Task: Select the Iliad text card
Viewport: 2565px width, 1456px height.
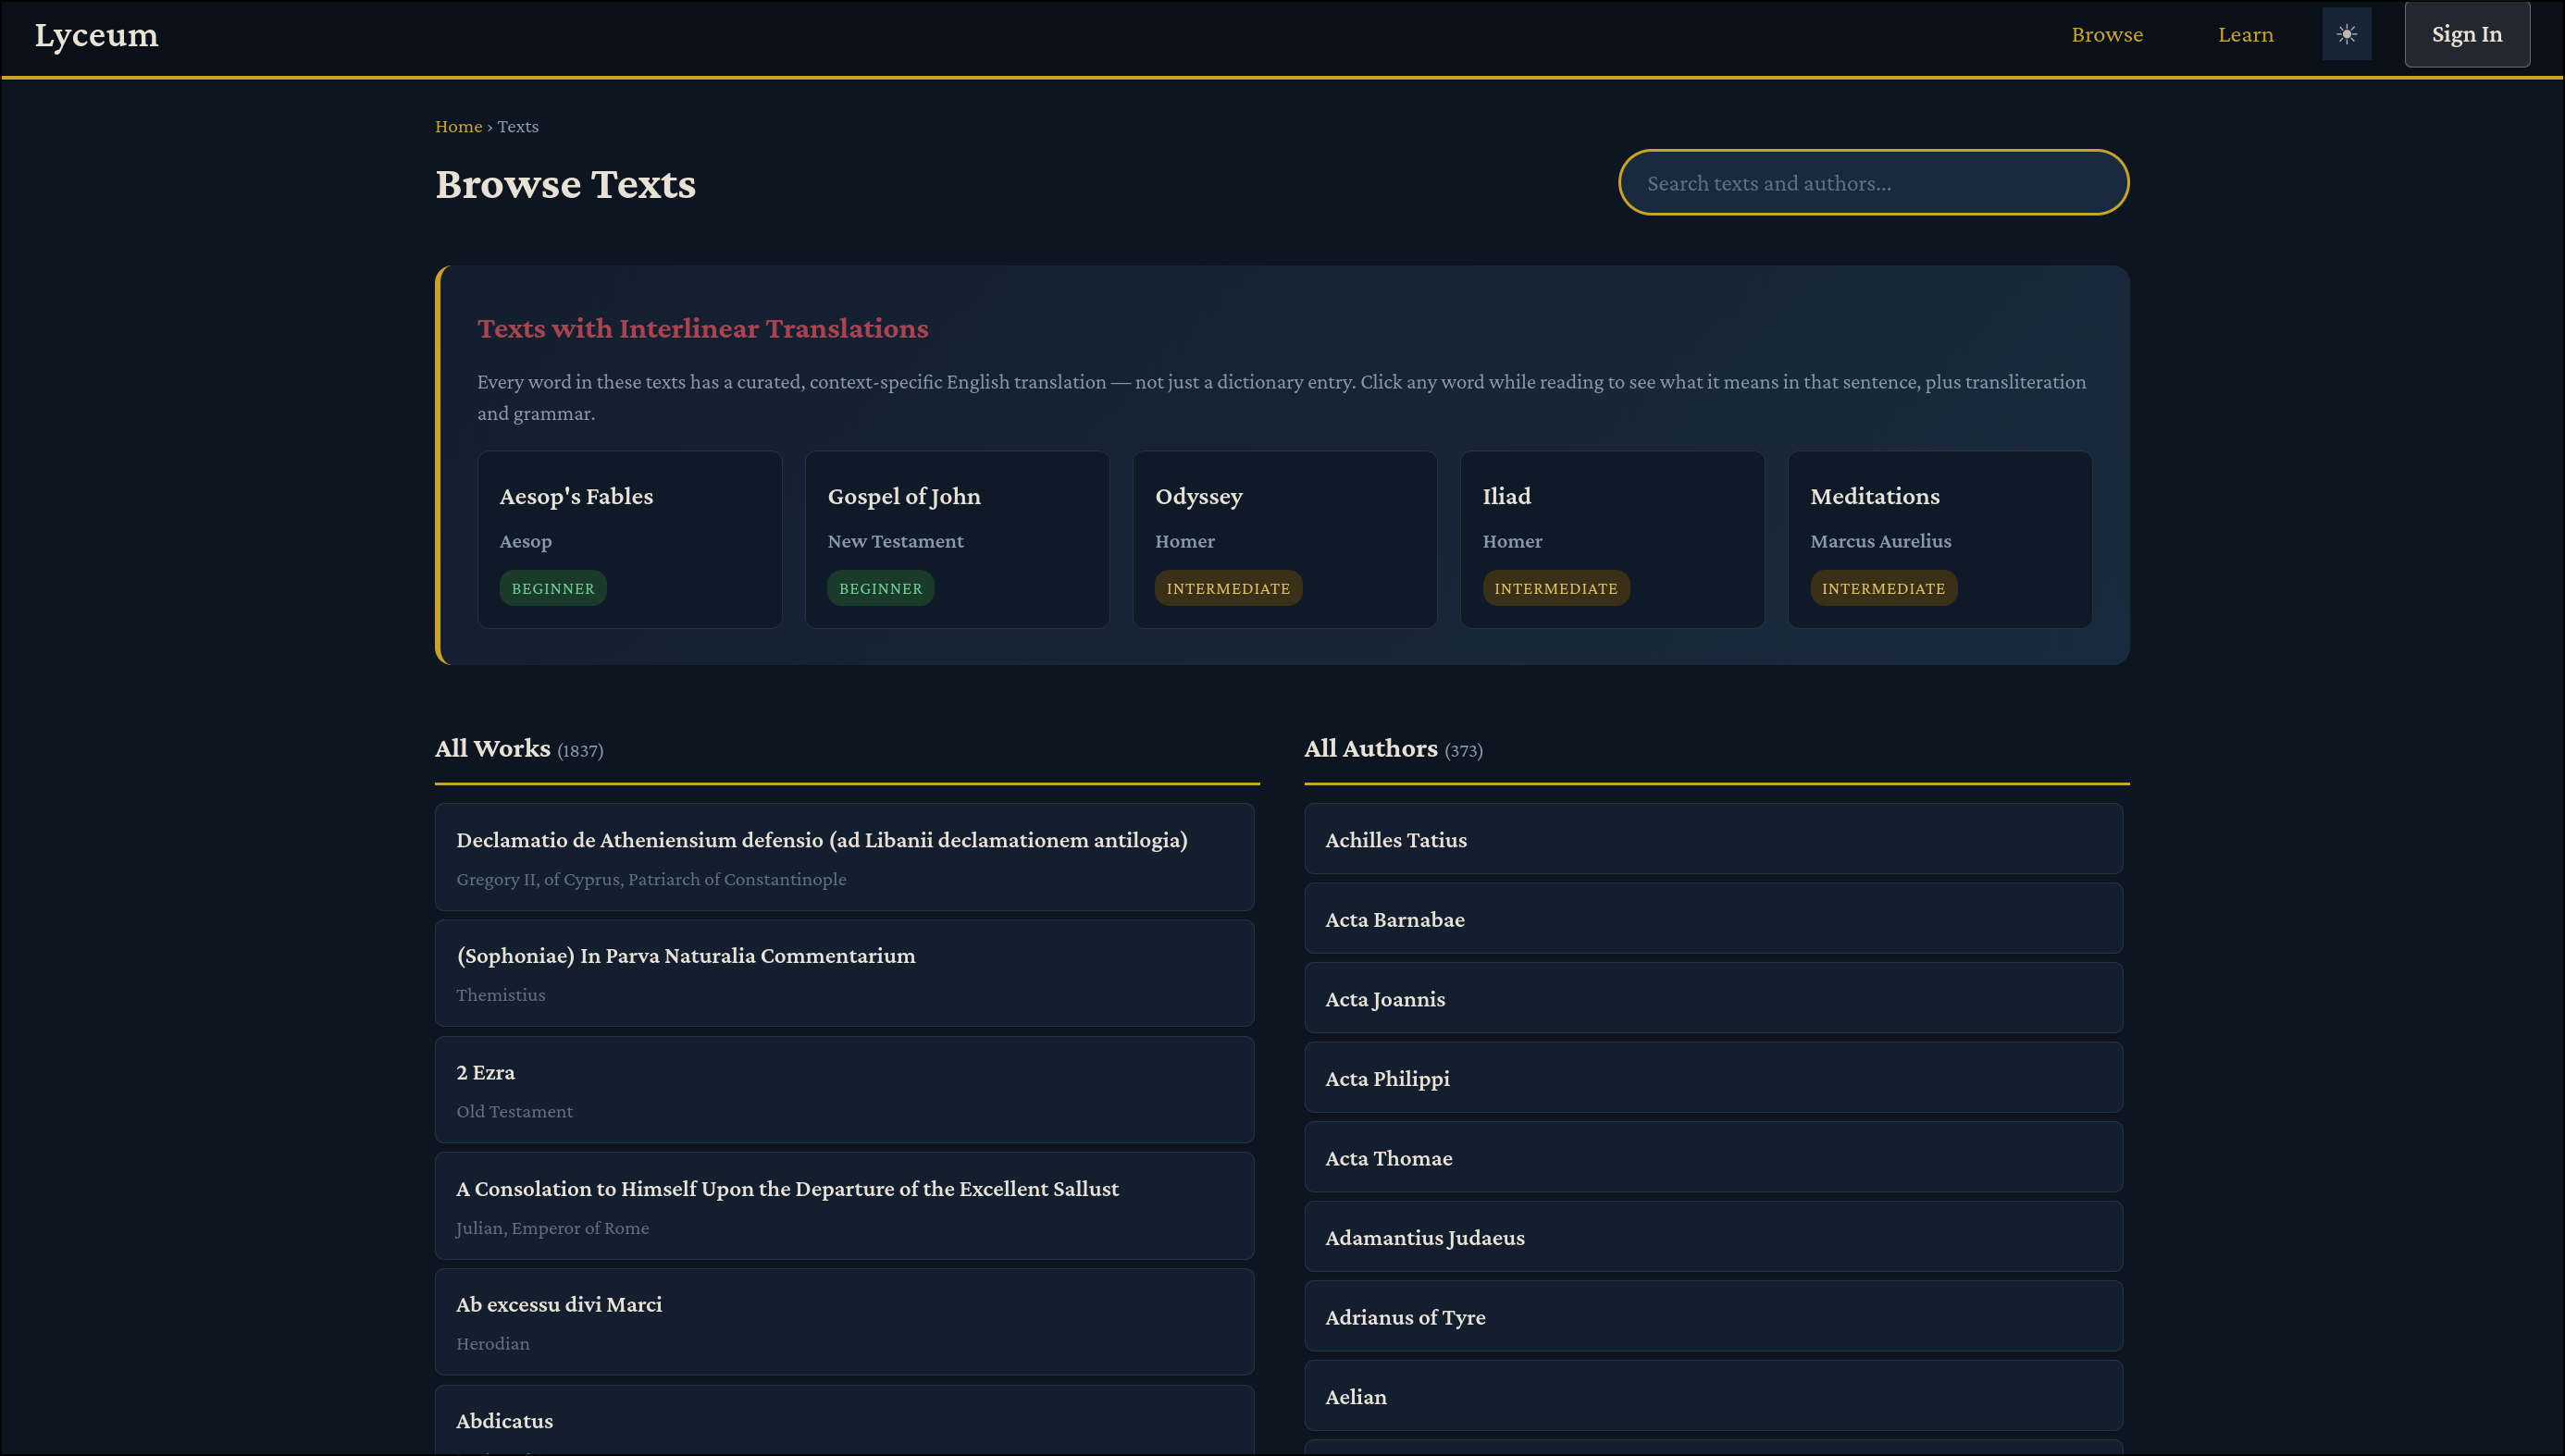Action: (x=1611, y=539)
